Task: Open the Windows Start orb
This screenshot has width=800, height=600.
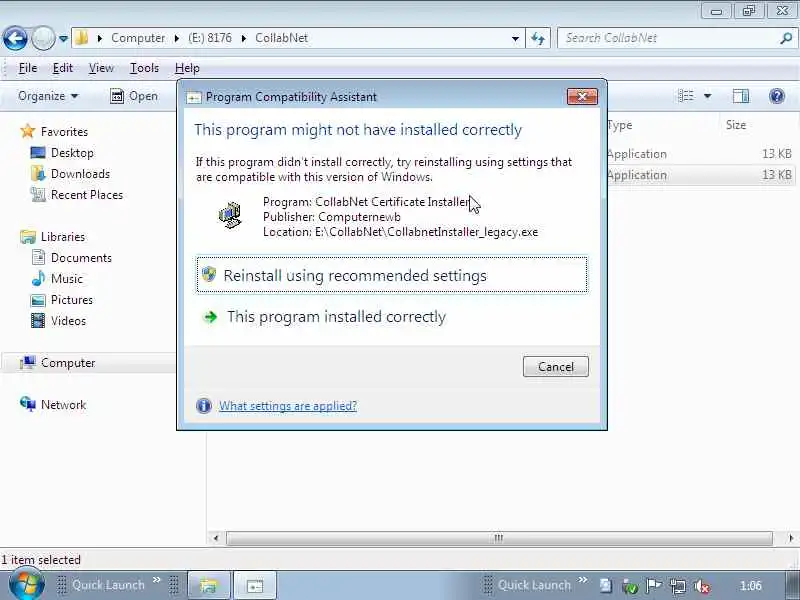Action: (26, 585)
